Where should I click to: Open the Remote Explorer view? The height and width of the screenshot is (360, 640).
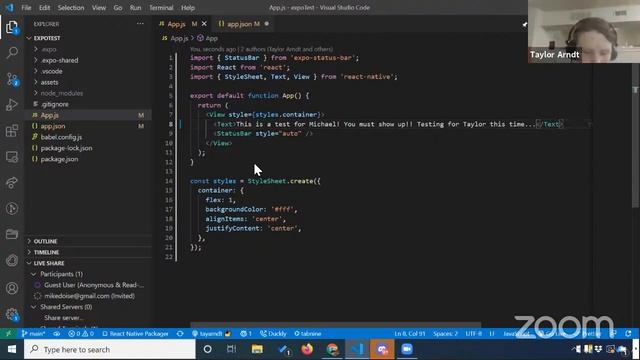pyautogui.click(x=12, y=157)
